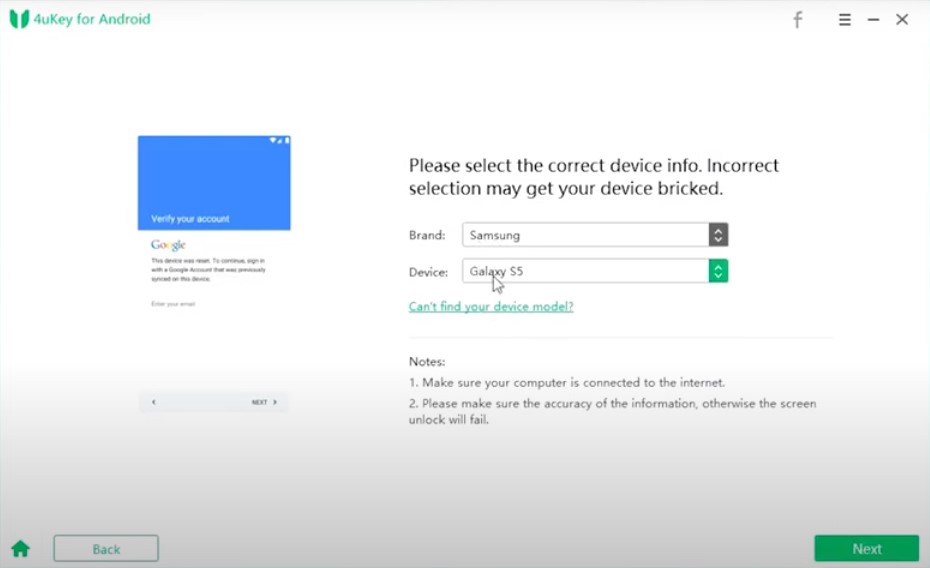The height and width of the screenshot is (568, 930).
Task: Click the Galaxy S5 device field
Action: point(585,271)
